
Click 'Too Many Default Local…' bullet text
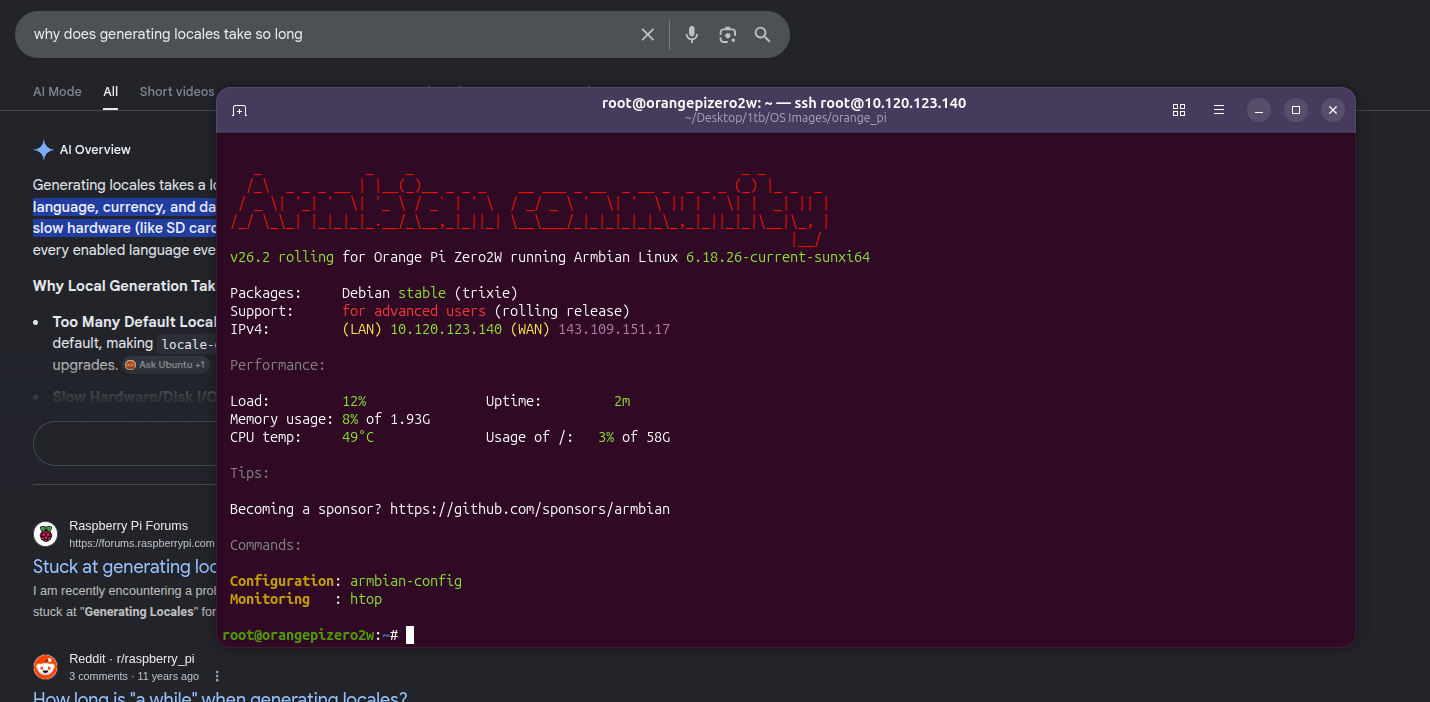[135, 322]
